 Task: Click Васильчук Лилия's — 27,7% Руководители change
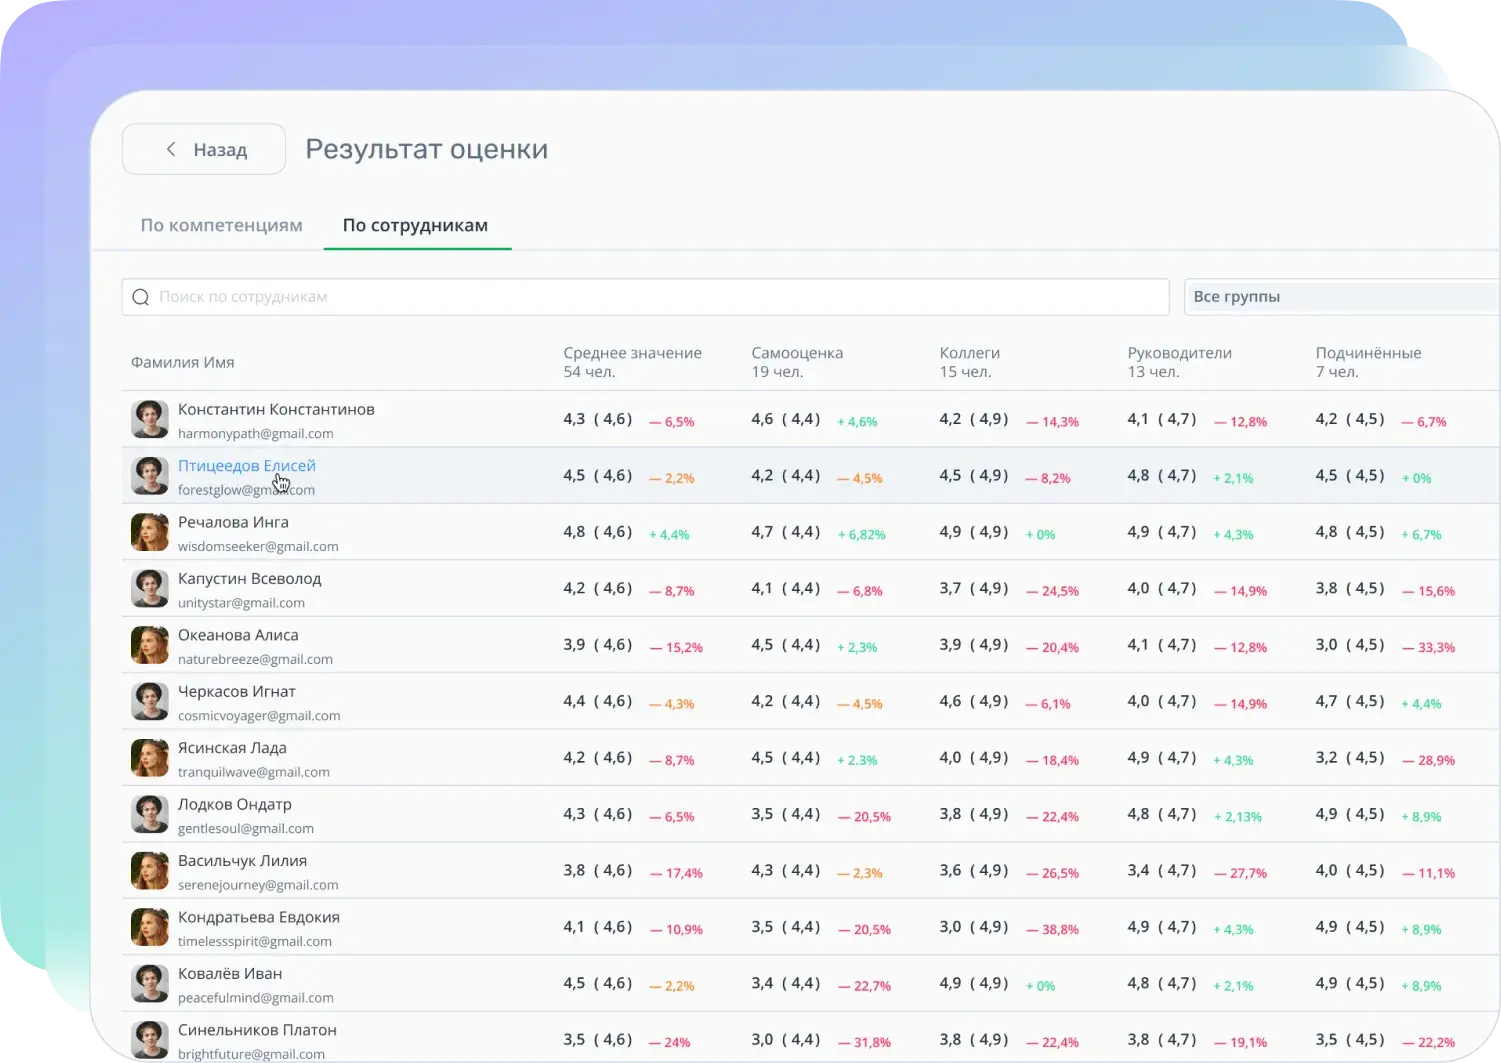pyautogui.click(x=1240, y=874)
